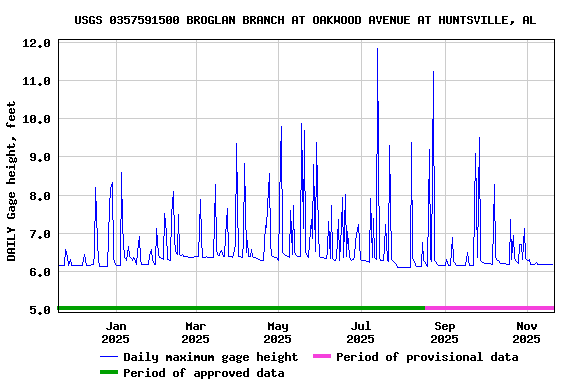Click the Sep 2025 x-axis label
Image resolution: width=576 pixels, height=384 pixels.
coord(444,332)
